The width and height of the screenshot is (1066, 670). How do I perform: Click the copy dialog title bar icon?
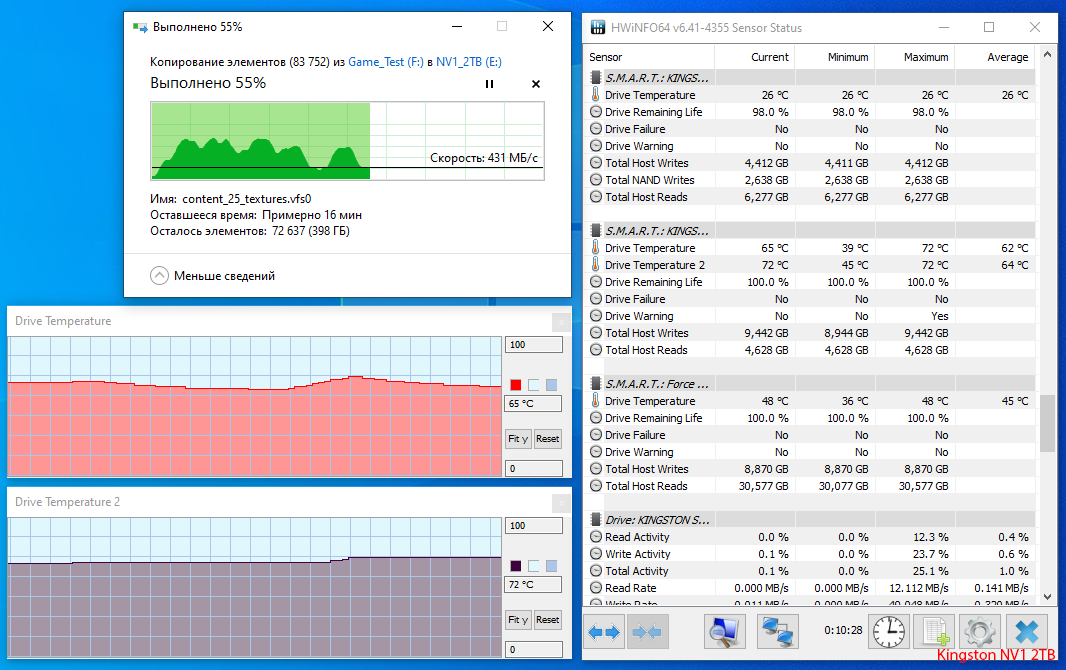pos(140,27)
